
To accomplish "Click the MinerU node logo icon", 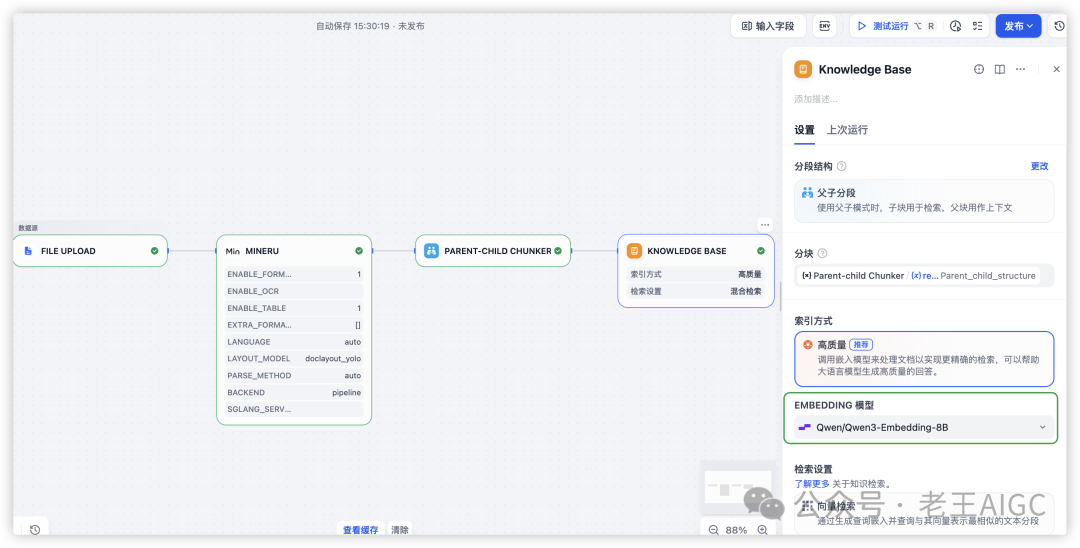I will pos(233,251).
